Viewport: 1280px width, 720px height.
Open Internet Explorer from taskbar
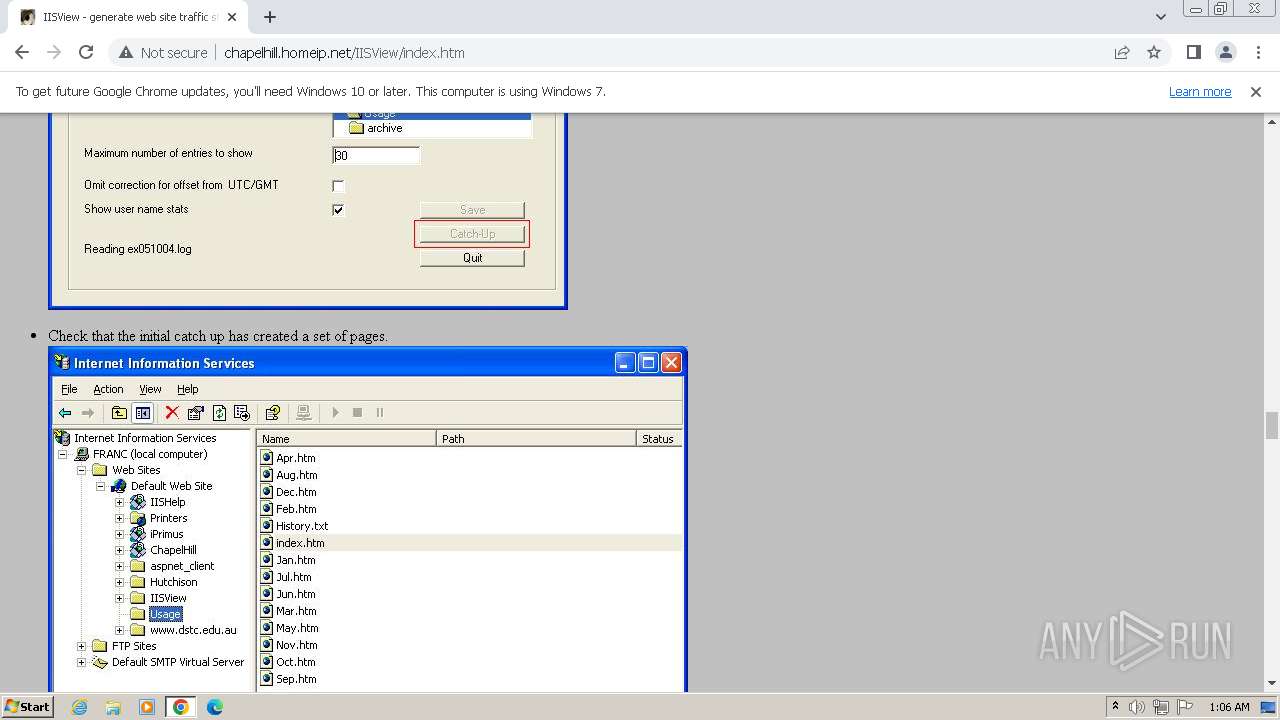[x=79, y=707]
